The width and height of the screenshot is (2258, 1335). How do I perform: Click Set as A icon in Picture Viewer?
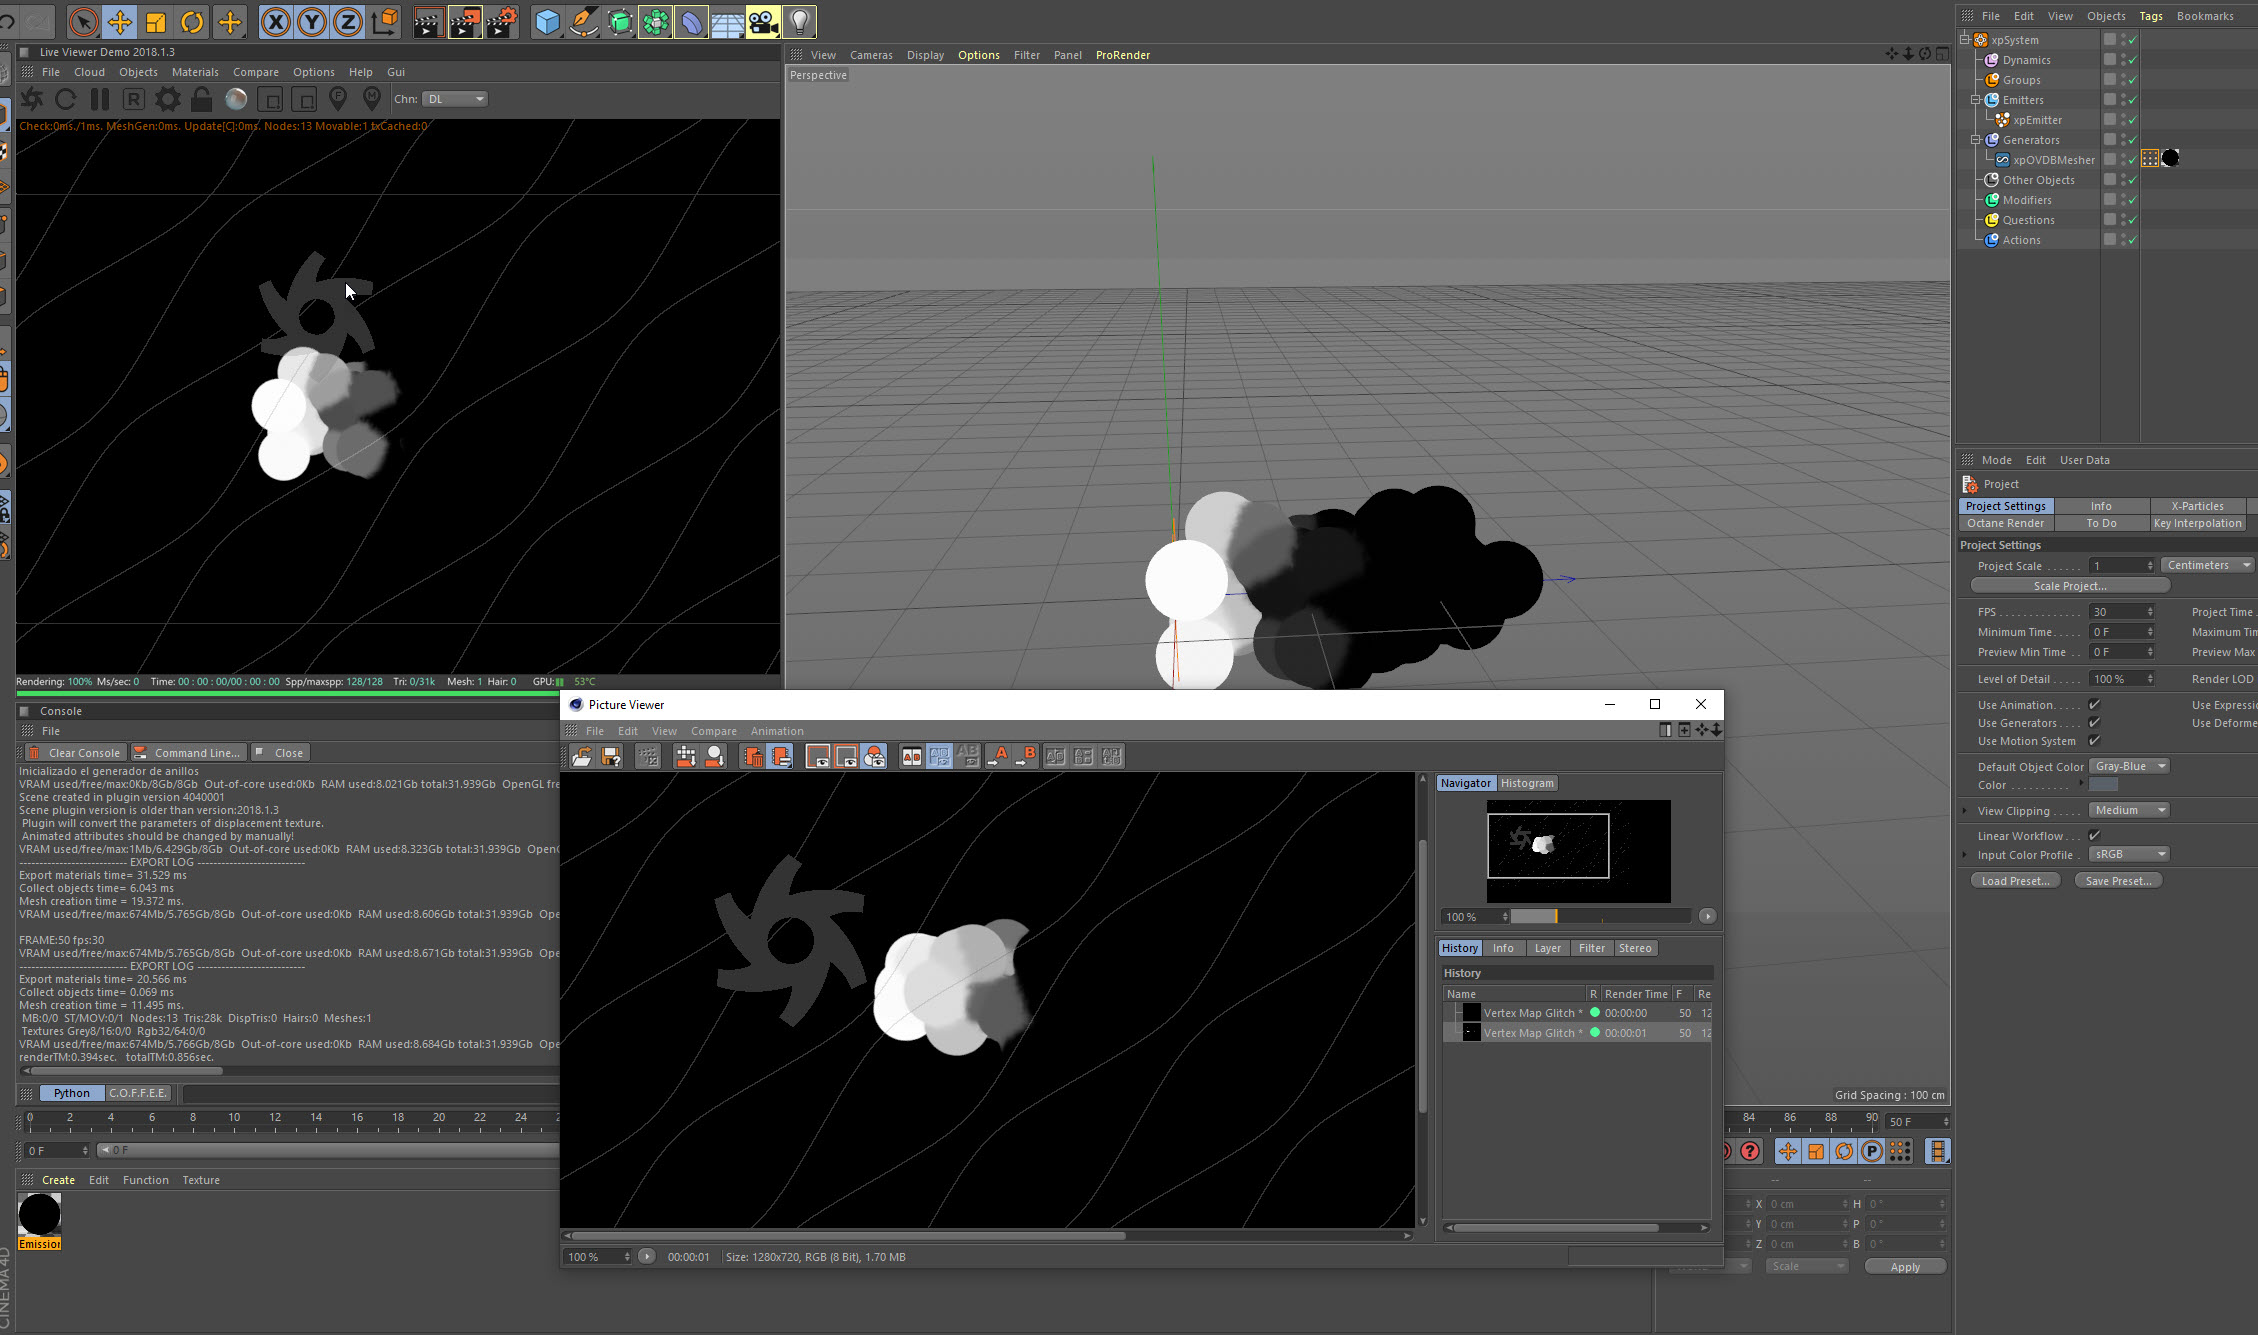tap(997, 757)
